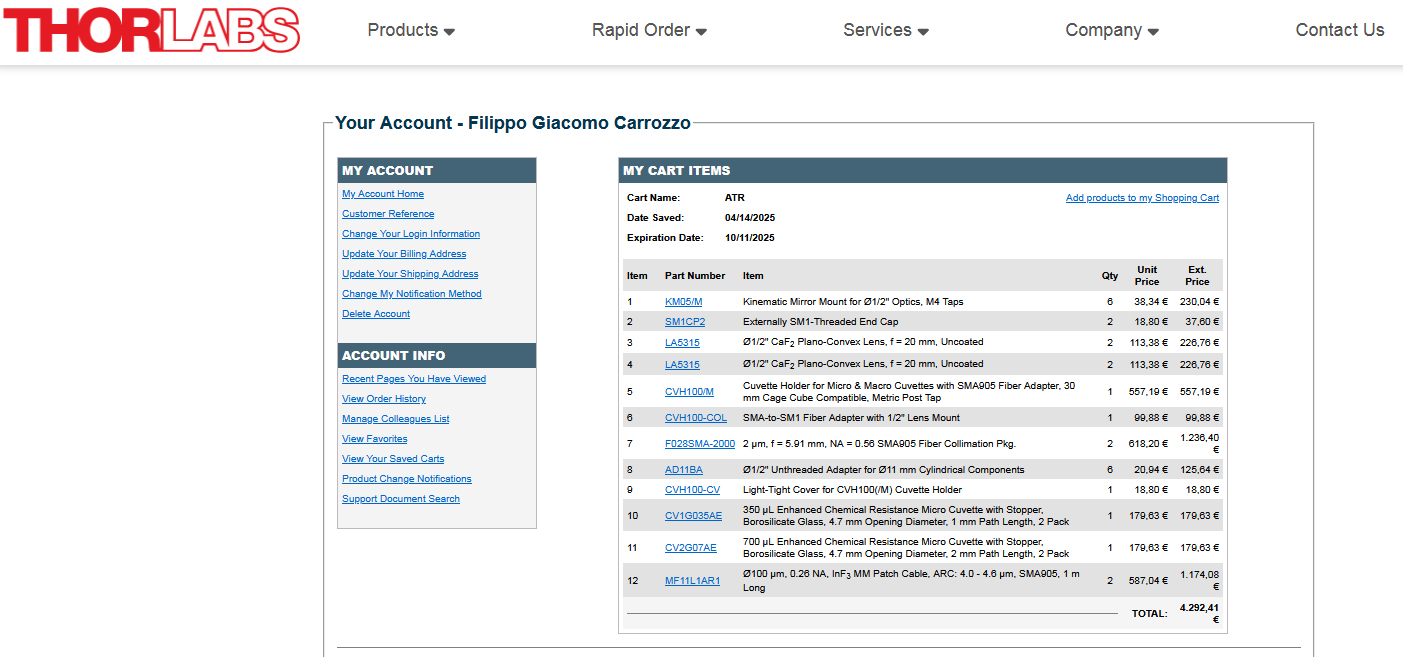The image size is (1403, 657).
Task: Open Support Document Search
Action: pyautogui.click(x=401, y=499)
